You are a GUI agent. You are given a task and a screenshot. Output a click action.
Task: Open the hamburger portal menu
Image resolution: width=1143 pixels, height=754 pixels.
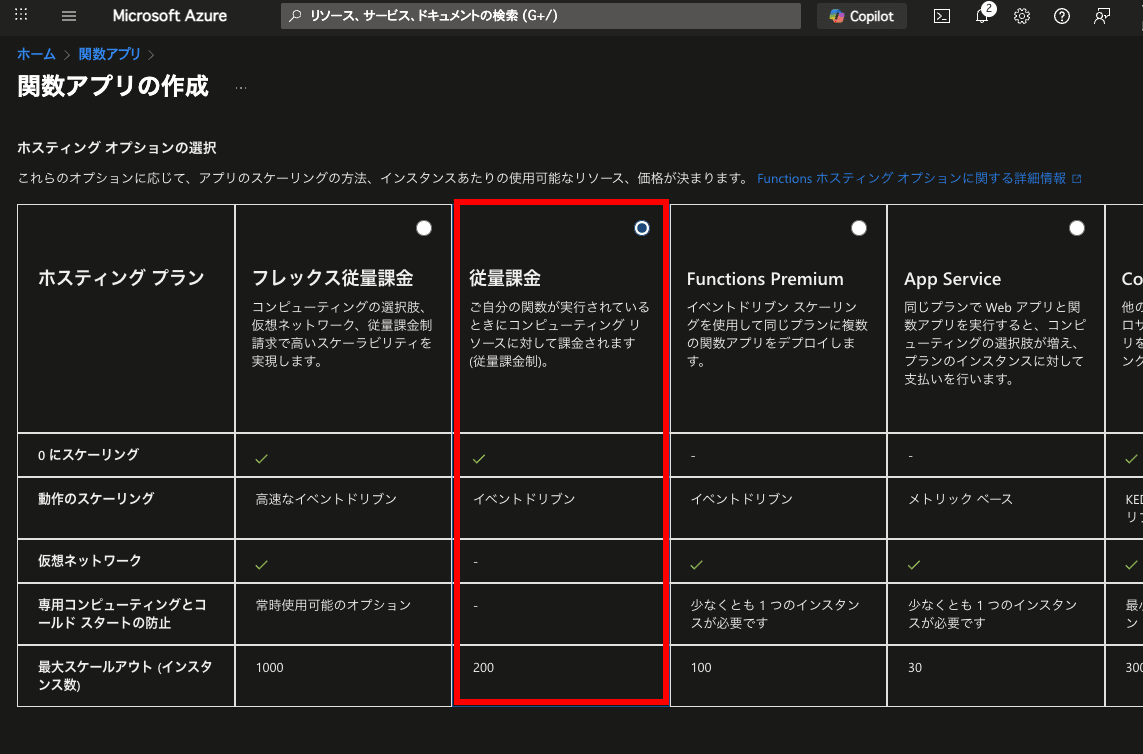click(69, 16)
